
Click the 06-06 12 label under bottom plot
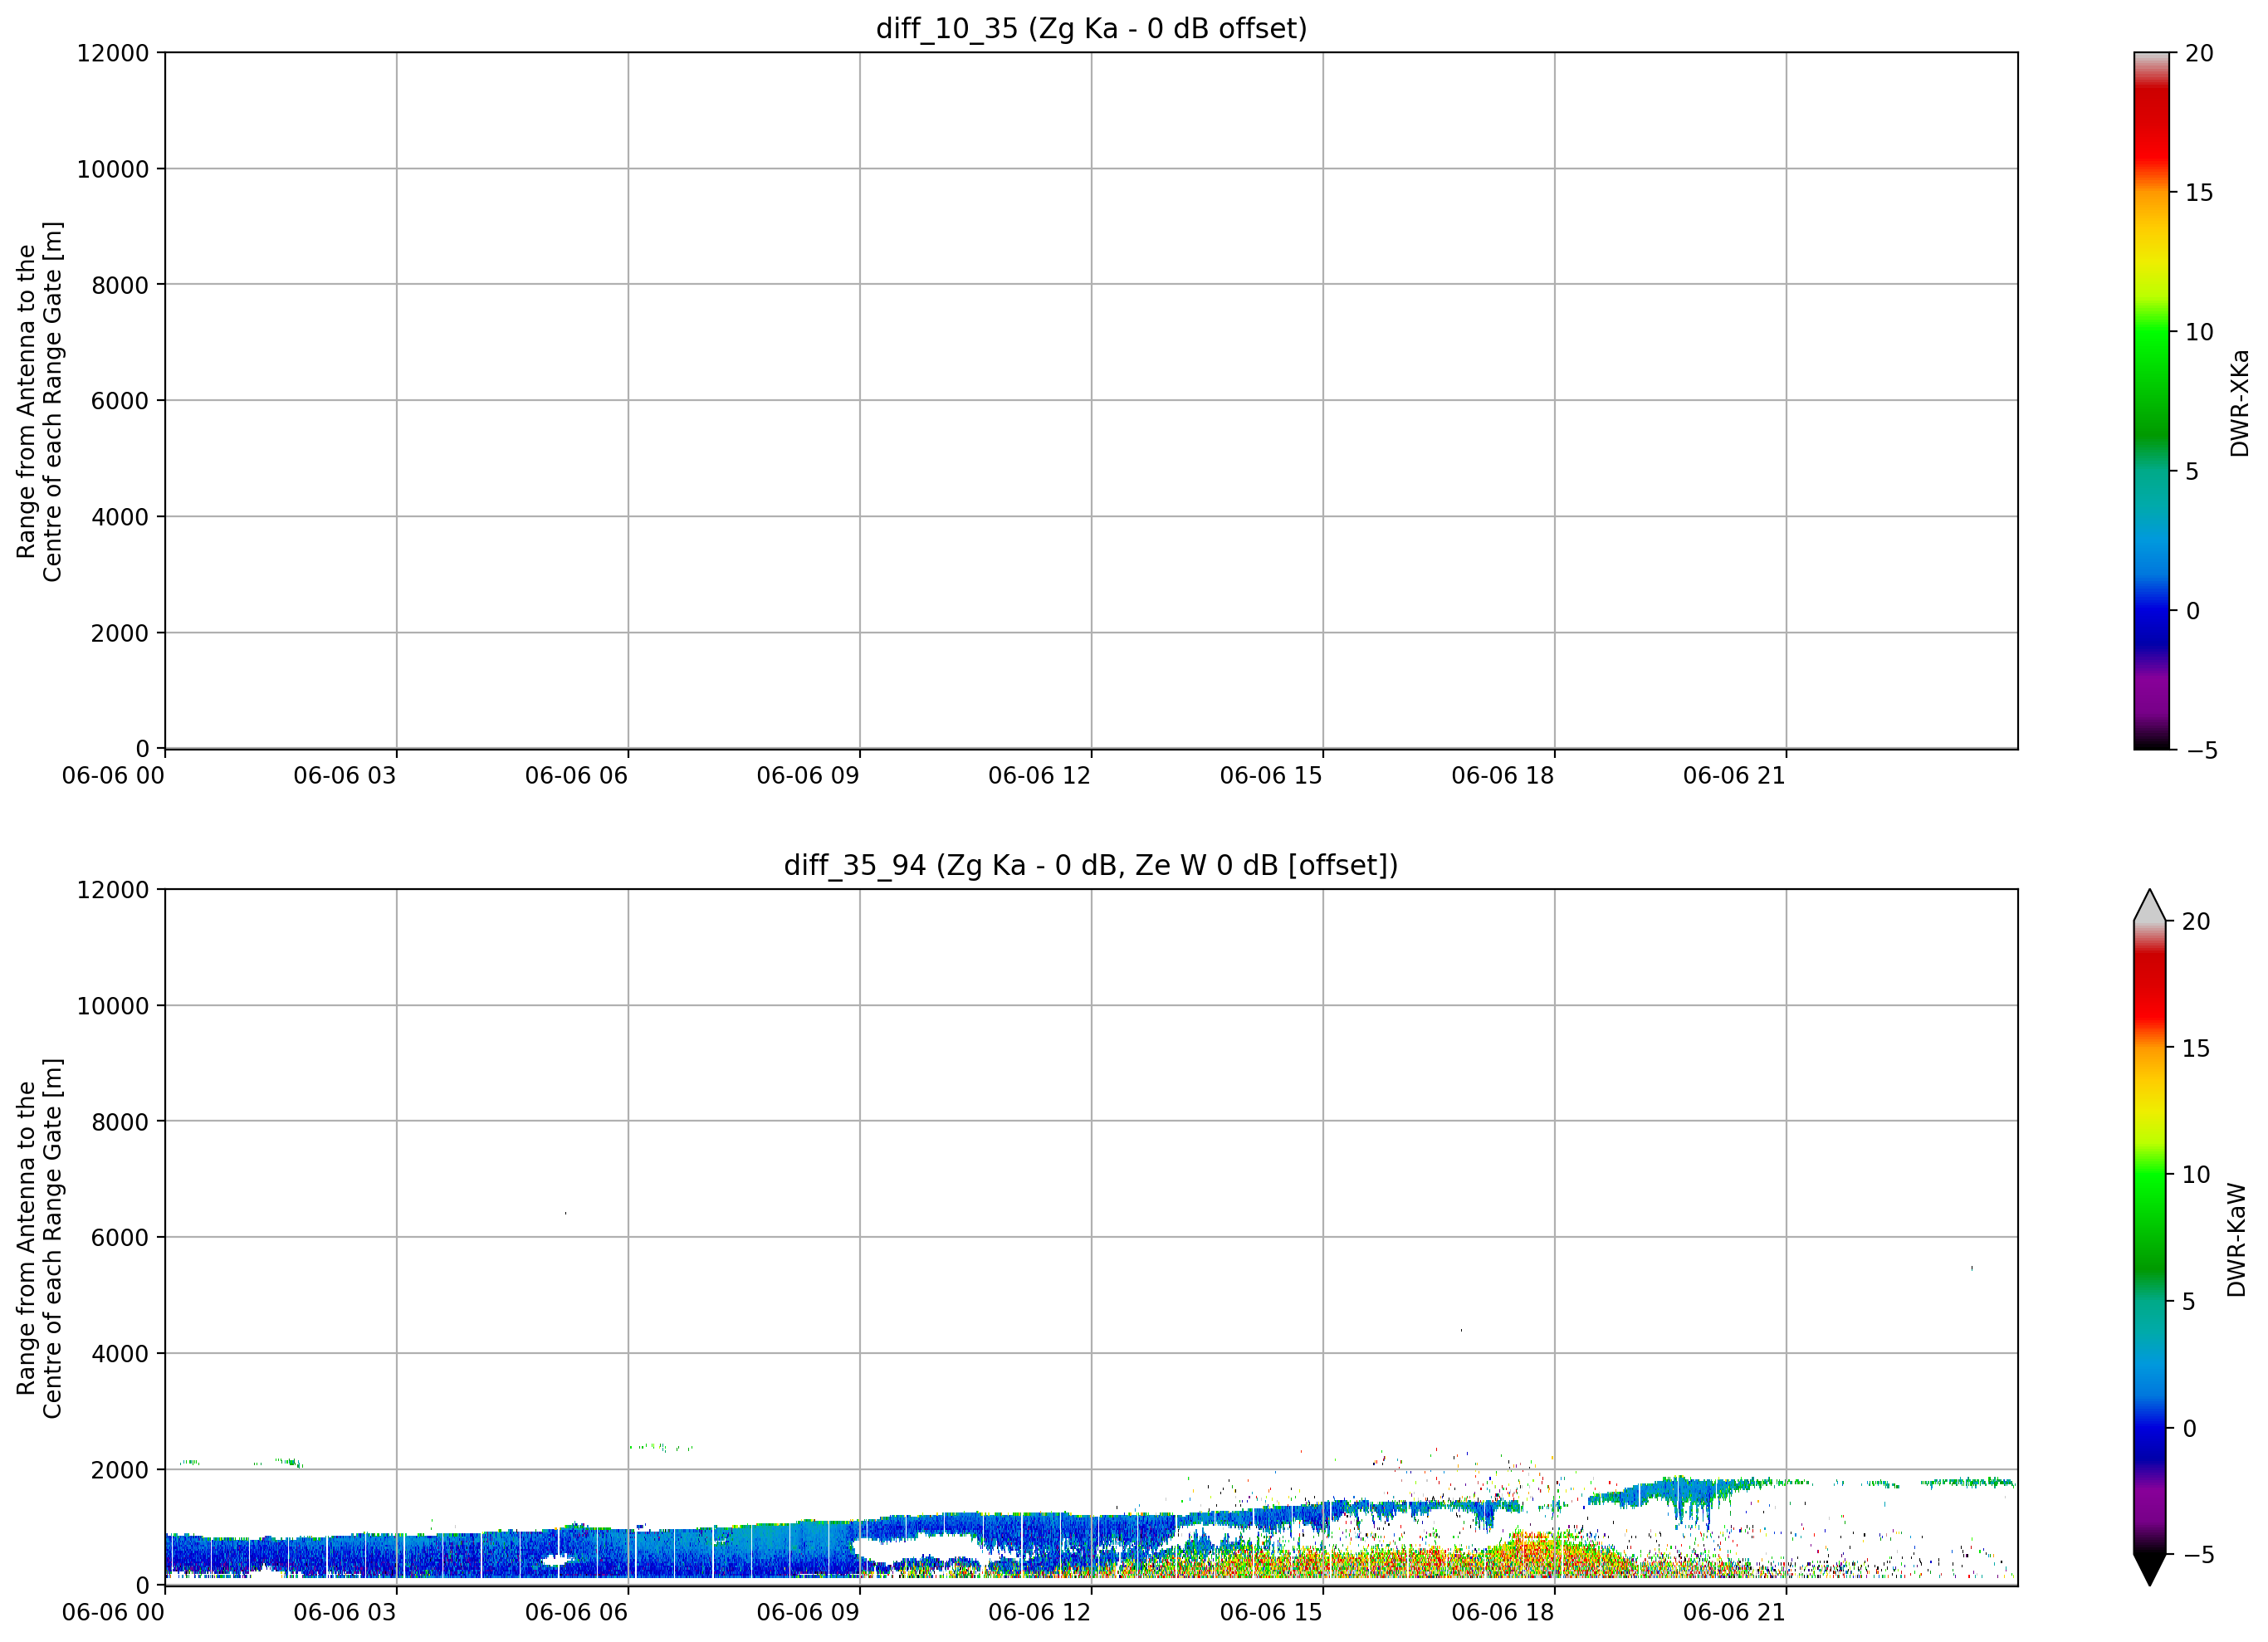1040,1613
